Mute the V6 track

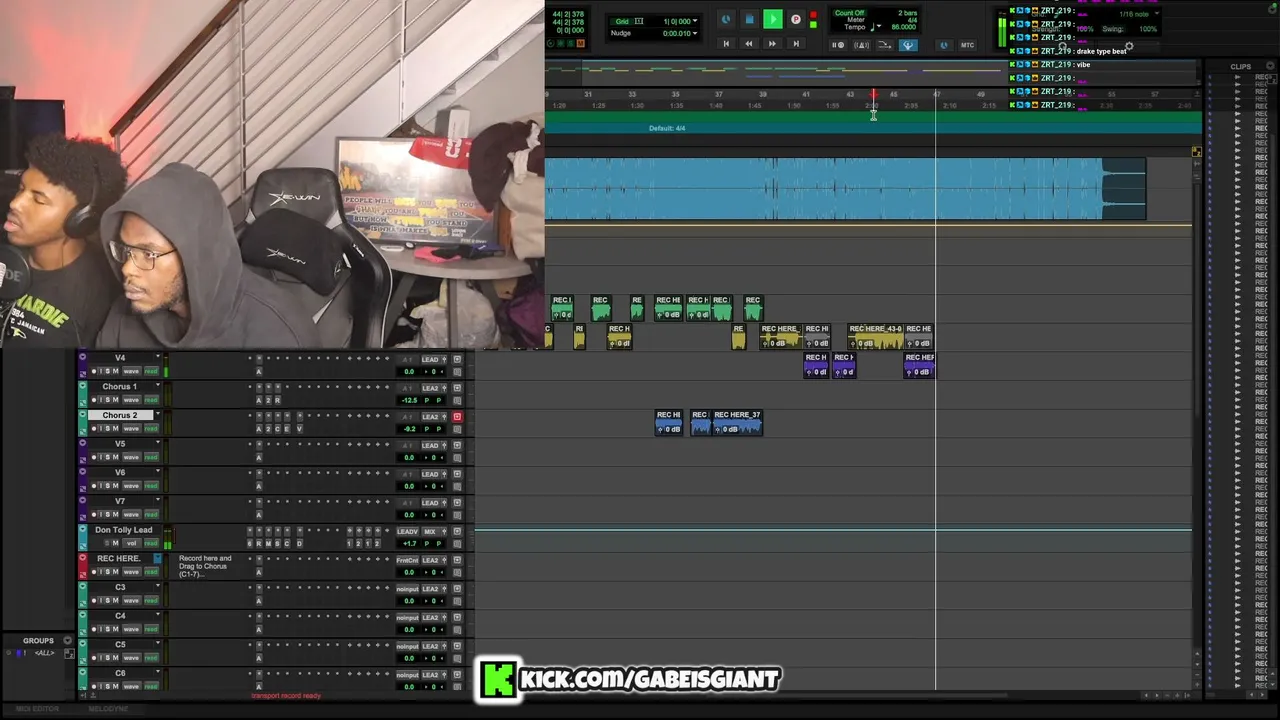click(x=115, y=486)
